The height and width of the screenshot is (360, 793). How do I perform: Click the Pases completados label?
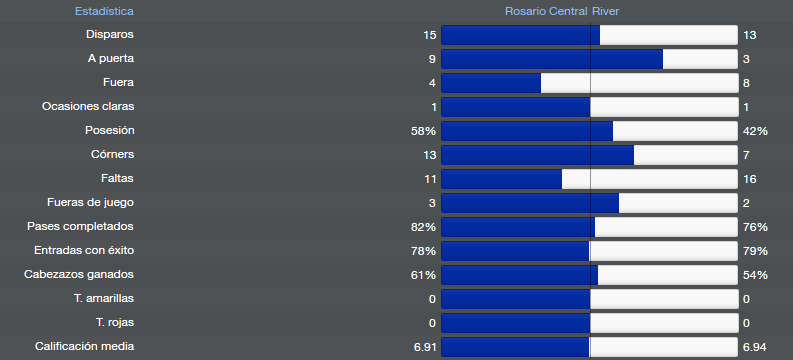tap(80, 227)
